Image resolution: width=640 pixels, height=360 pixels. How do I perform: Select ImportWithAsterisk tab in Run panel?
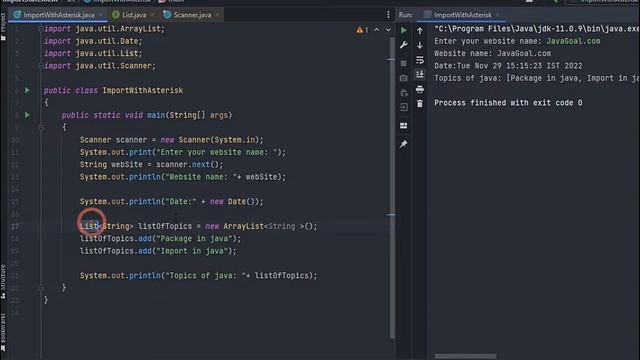pyautogui.click(x=462, y=15)
